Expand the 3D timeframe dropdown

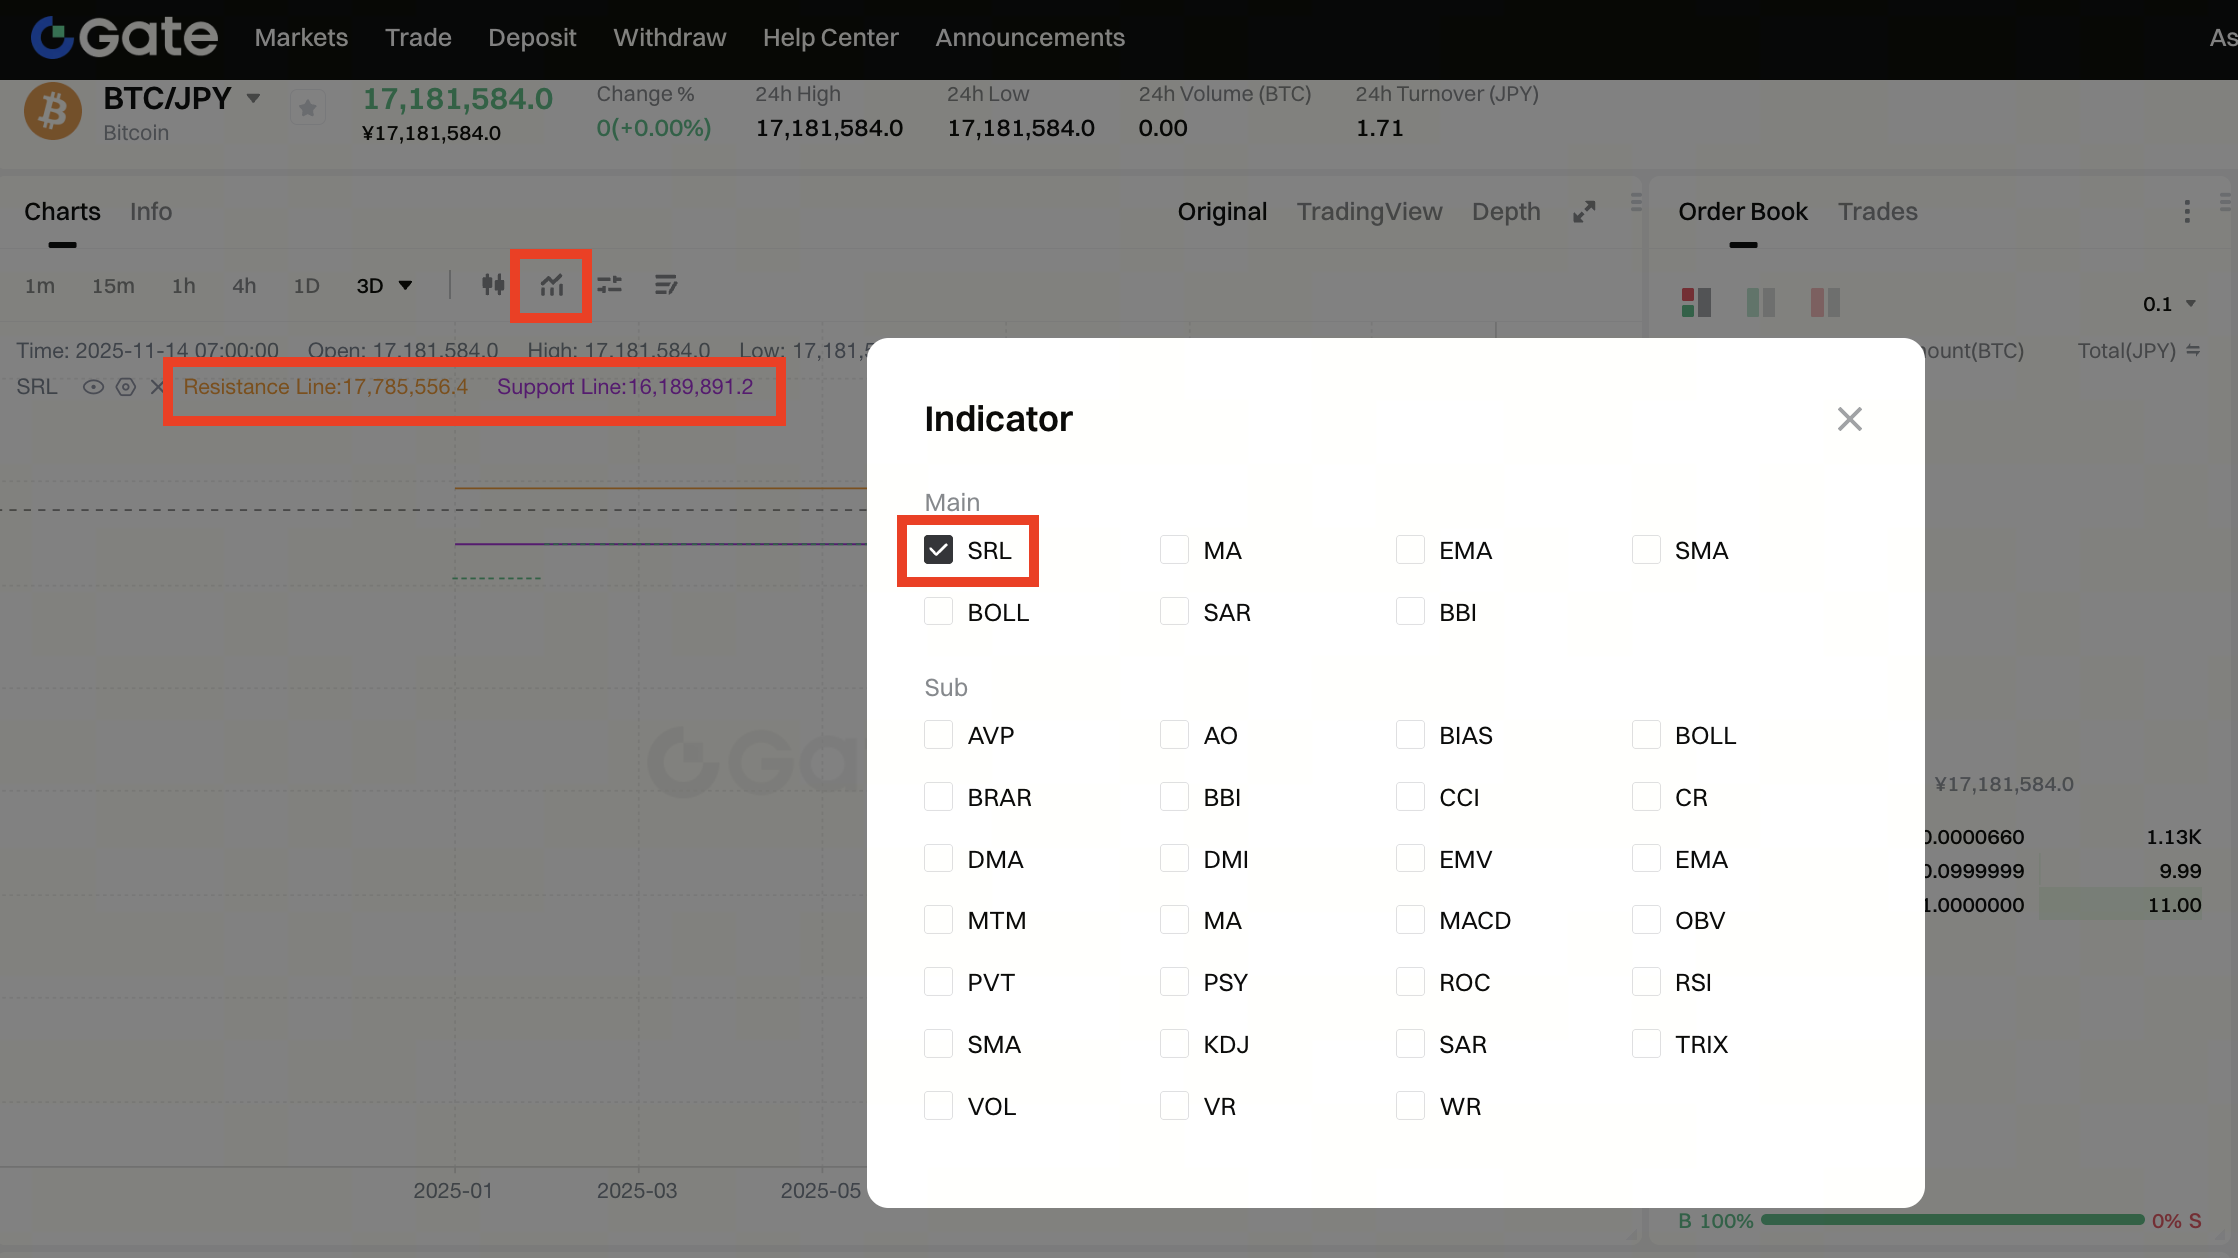click(x=405, y=286)
